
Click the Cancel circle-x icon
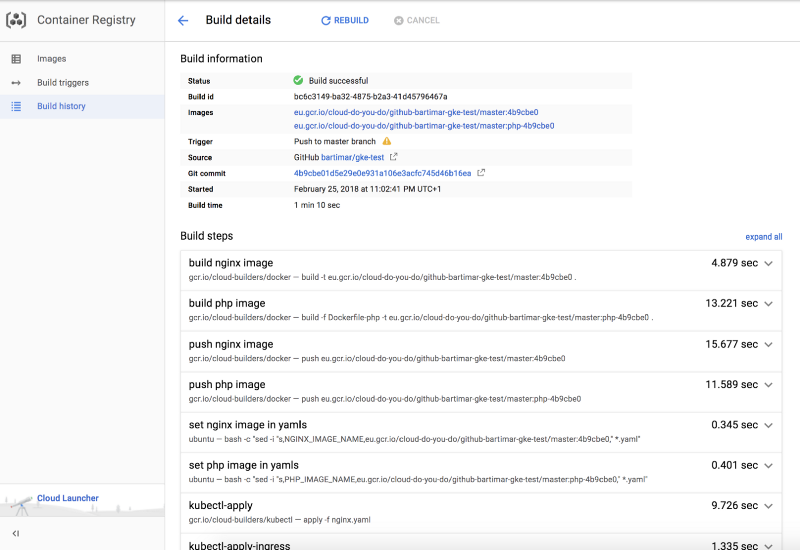point(398,20)
